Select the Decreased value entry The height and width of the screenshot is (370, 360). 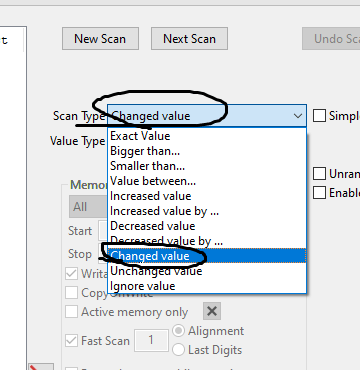click(207, 226)
